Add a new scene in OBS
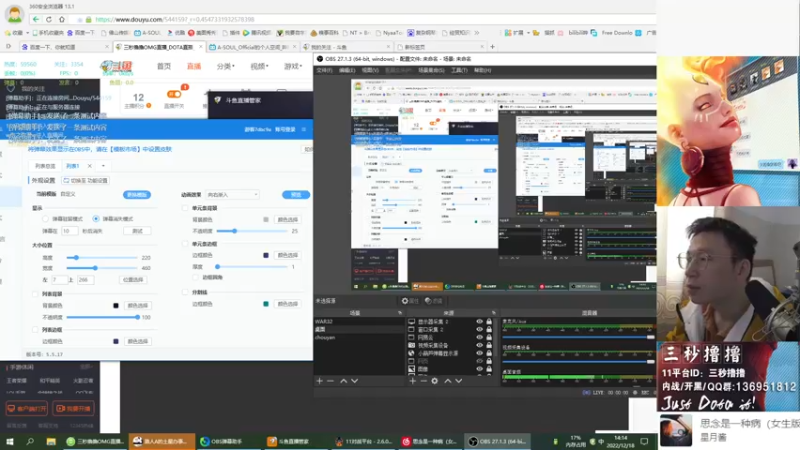 pyautogui.click(x=319, y=381)
